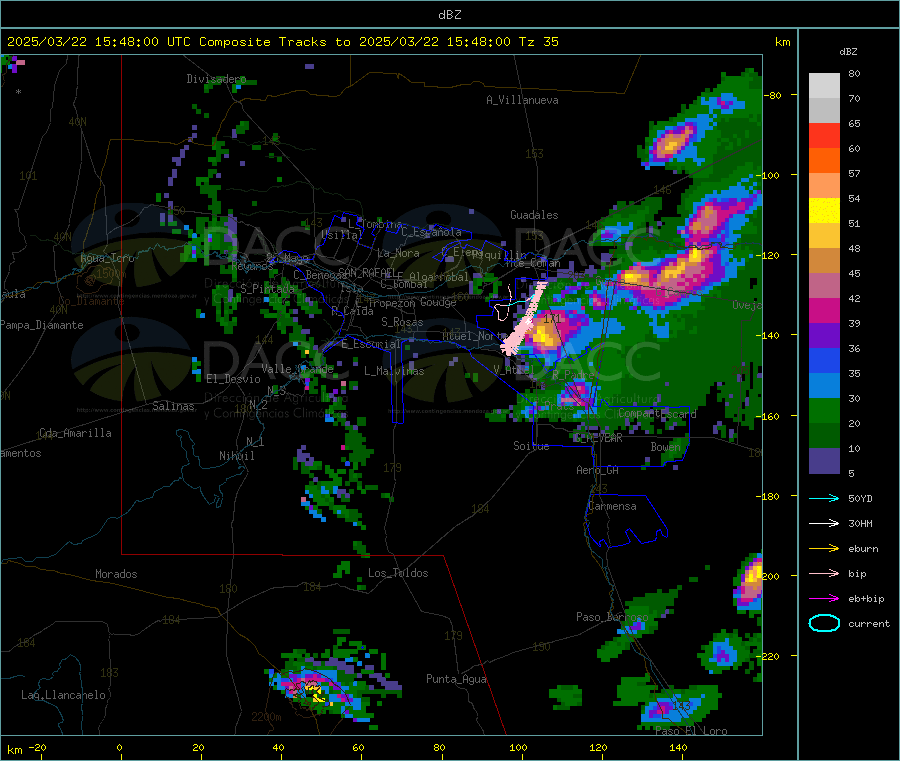
Task: Click the 'L_Malvinas' place label
Action: point(394,372)
